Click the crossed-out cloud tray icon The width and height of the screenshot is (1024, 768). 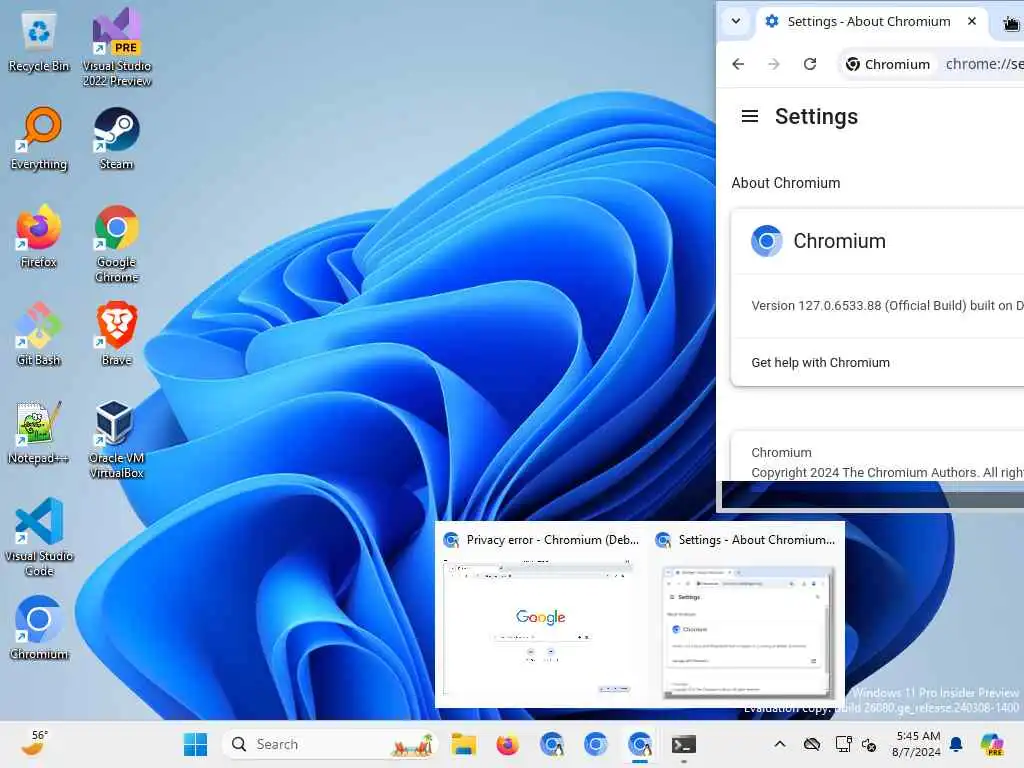(x=812, y=744)
